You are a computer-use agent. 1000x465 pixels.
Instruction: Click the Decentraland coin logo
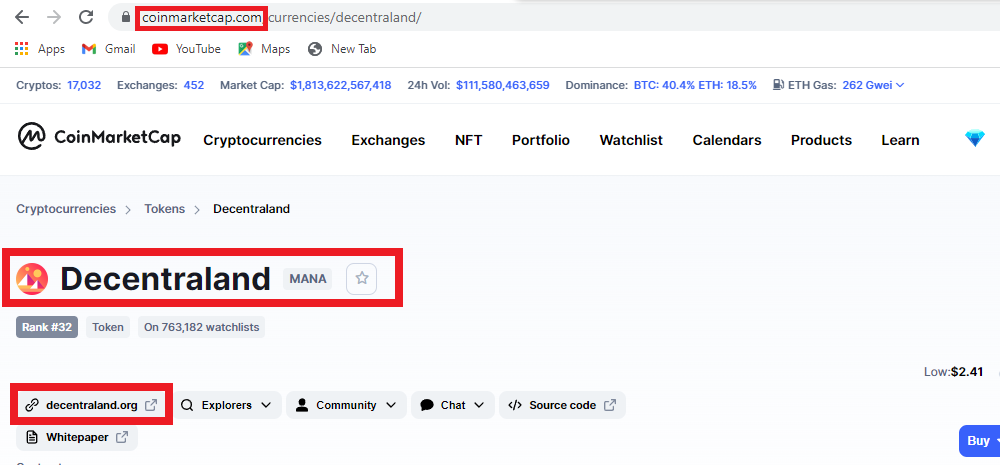[x=32, y=279]
